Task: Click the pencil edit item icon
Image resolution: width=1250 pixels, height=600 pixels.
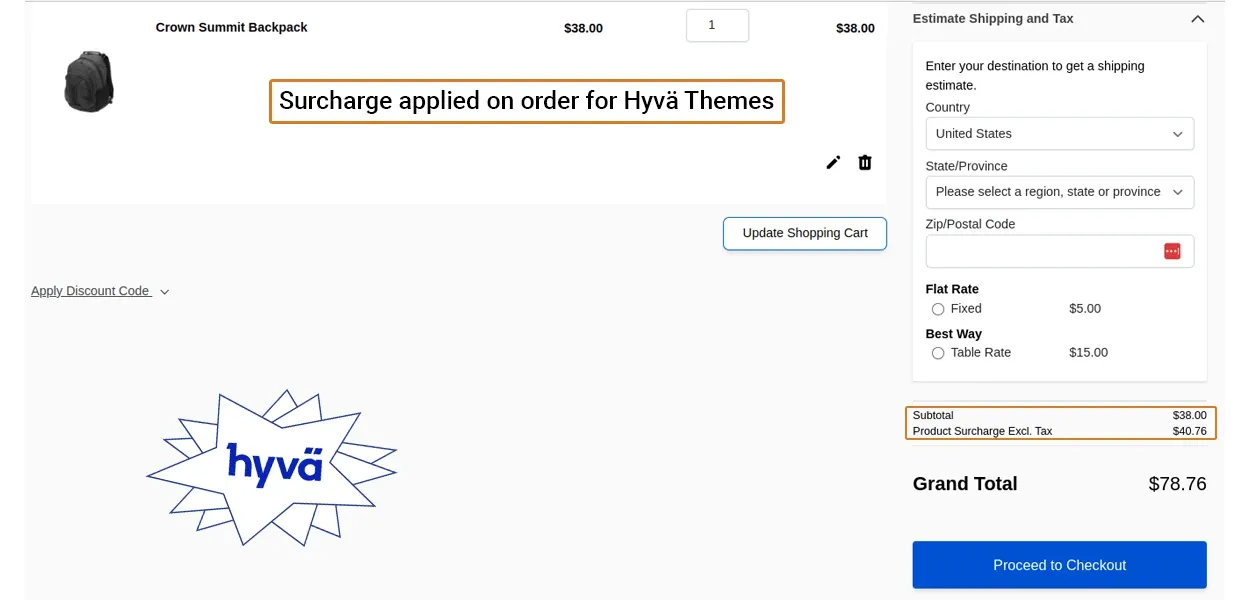Action: click(833, 162)
